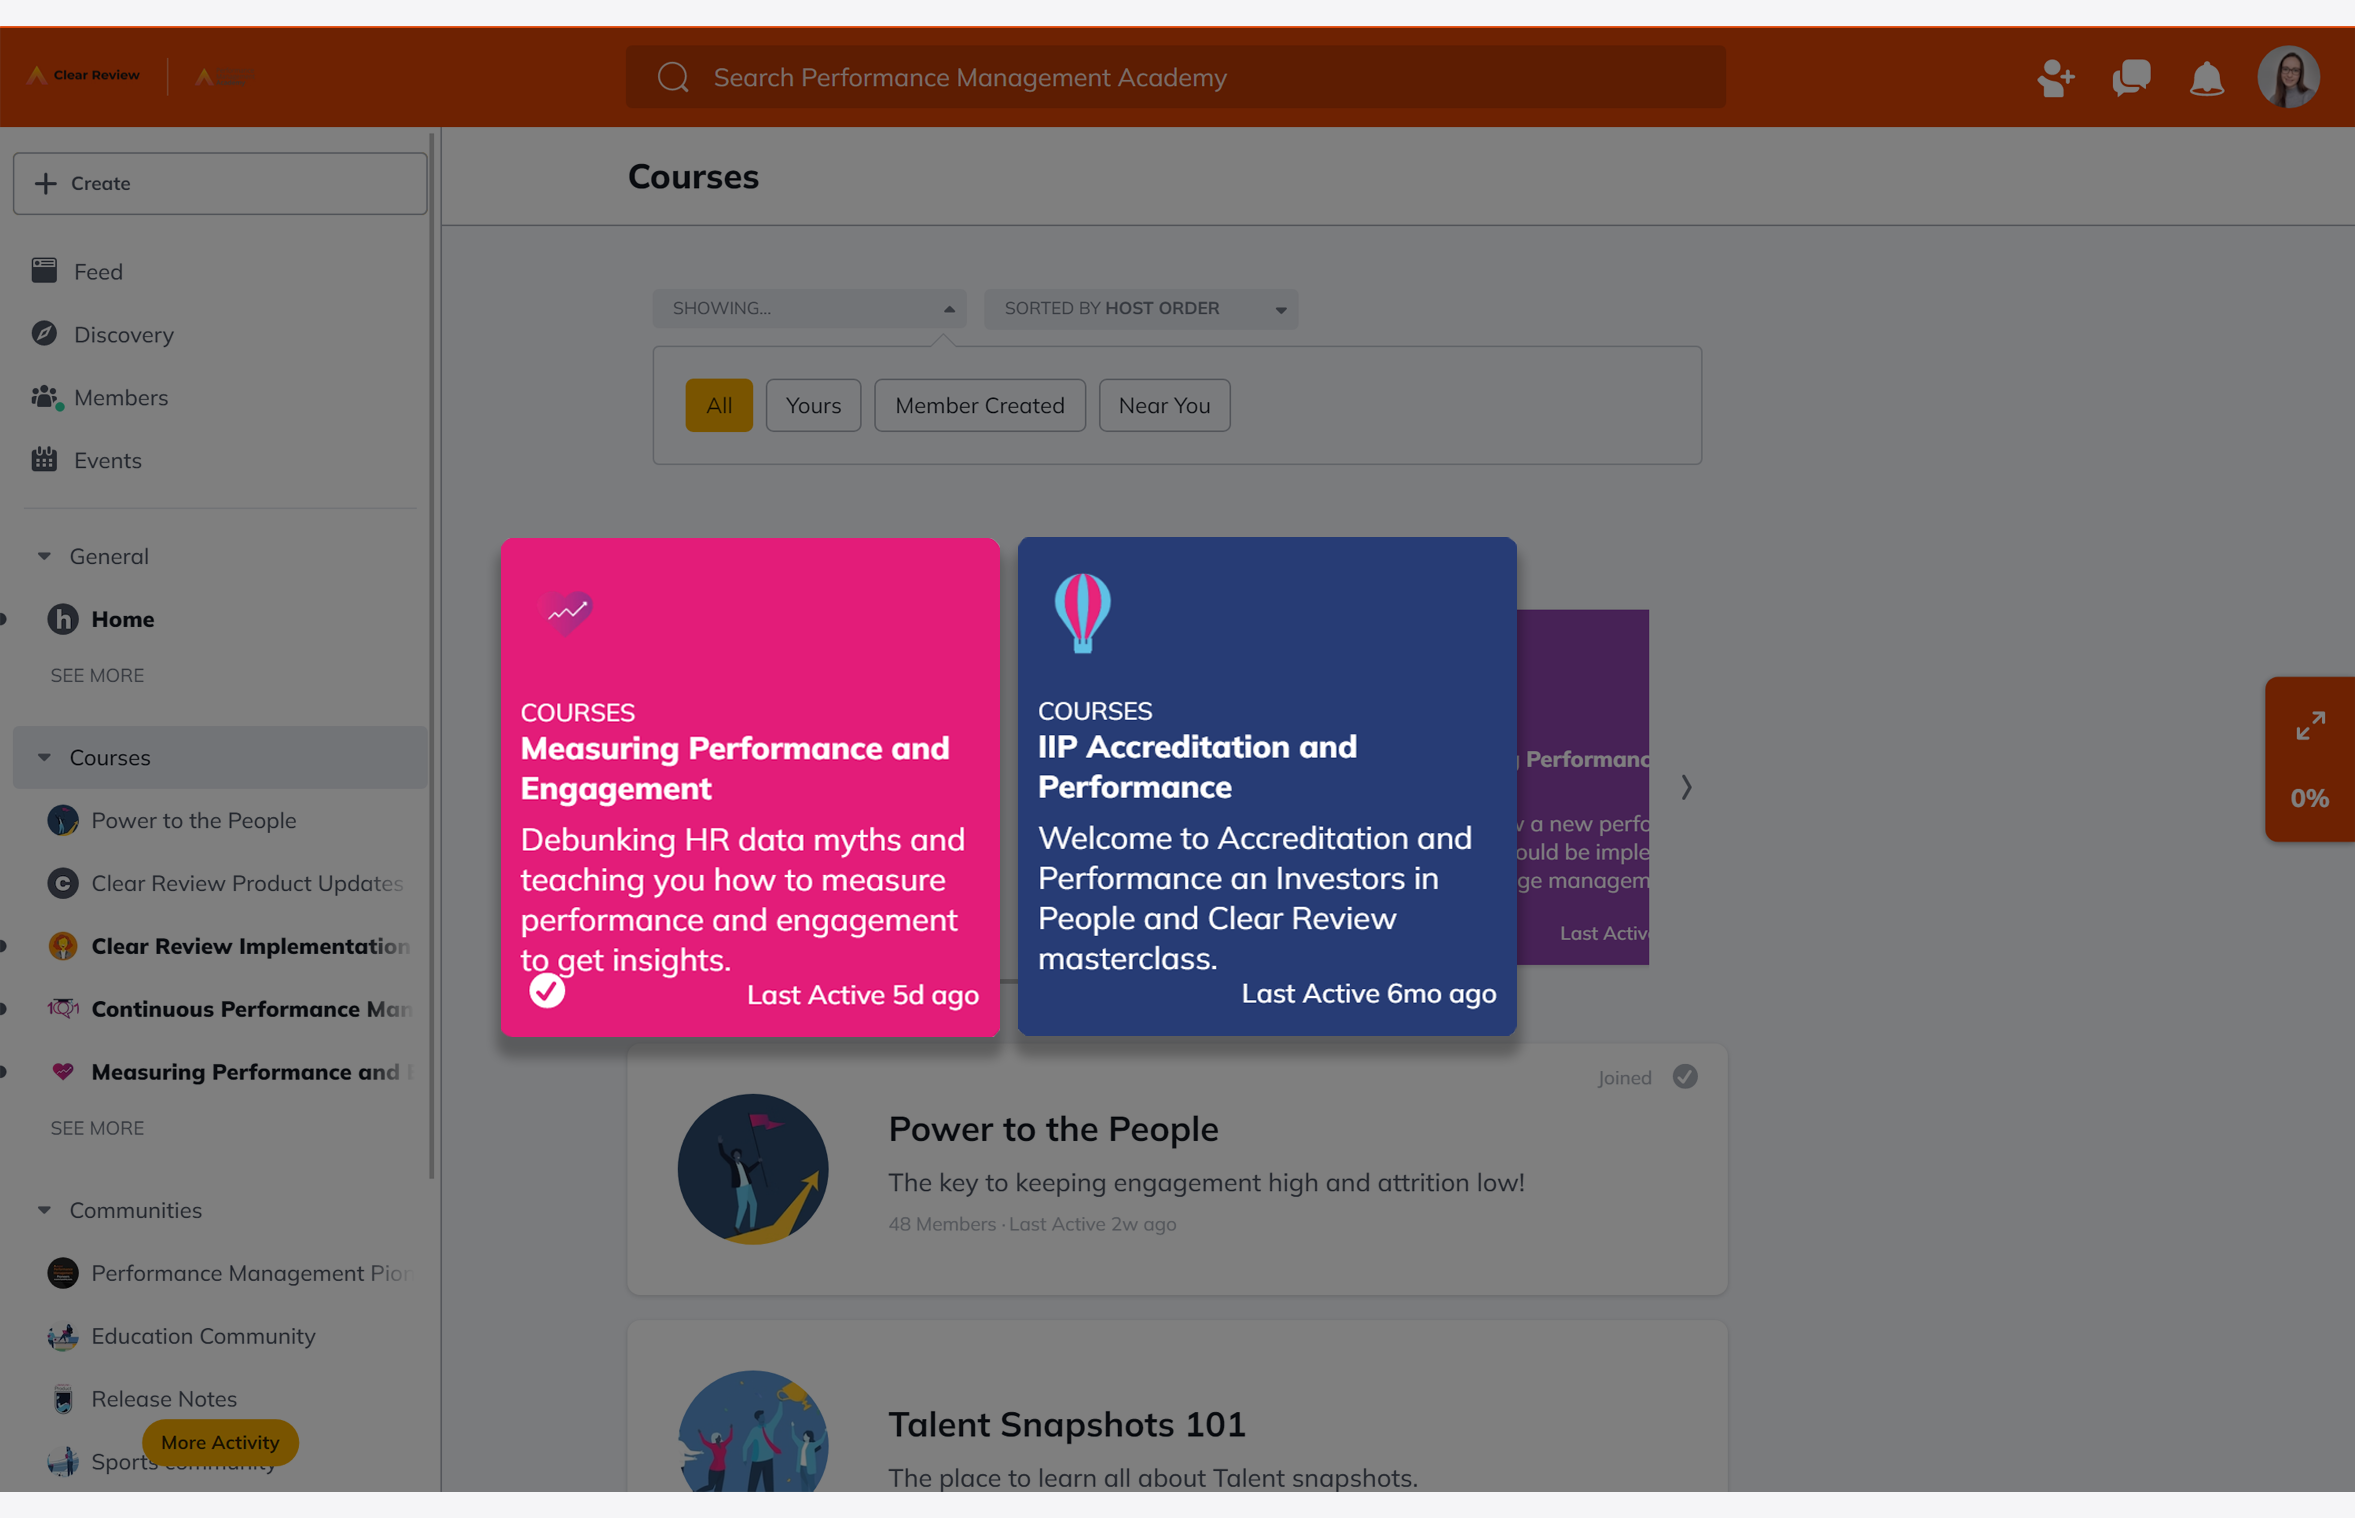Screen dimensions: 2355x1518
Task: Open the Measuring Performance and Engagement card title
Action: coord(735,768)
